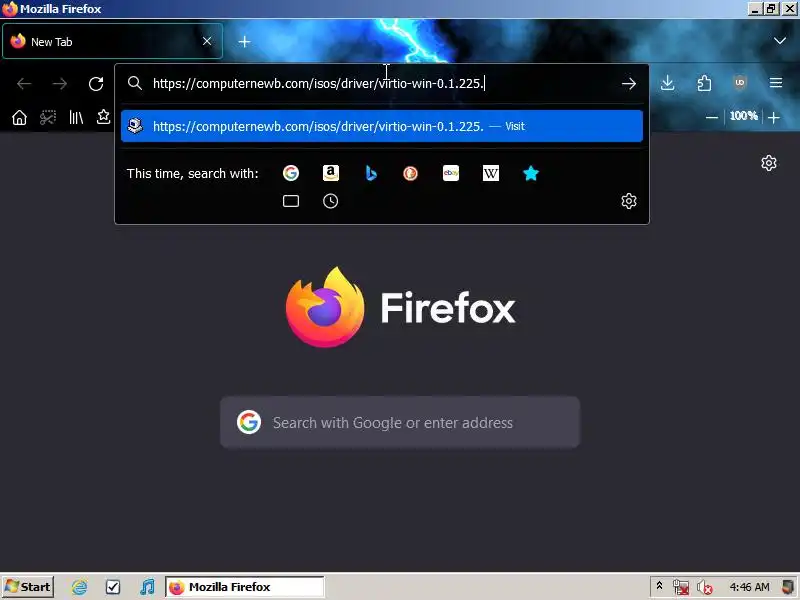
Task: Reload the current page
Action: (x=96, y=84)
